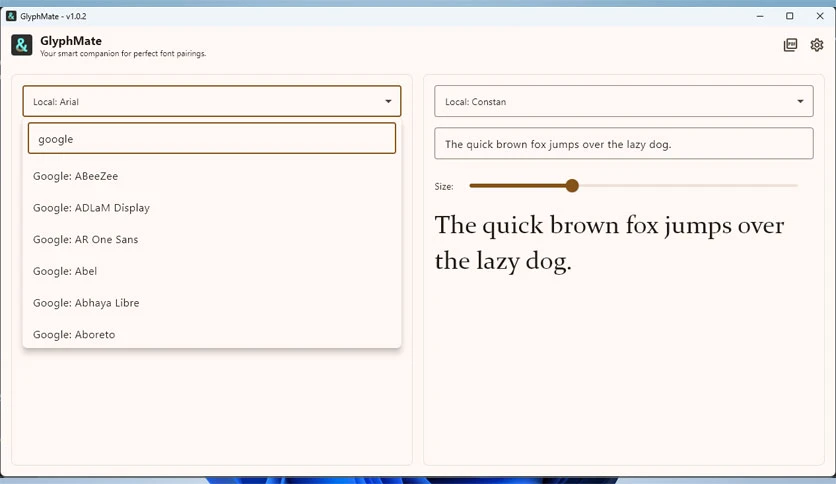The image size is (836, 484).
Task: Click the Size slider handle
Action: pyautogui.click(x=572, y=185)
